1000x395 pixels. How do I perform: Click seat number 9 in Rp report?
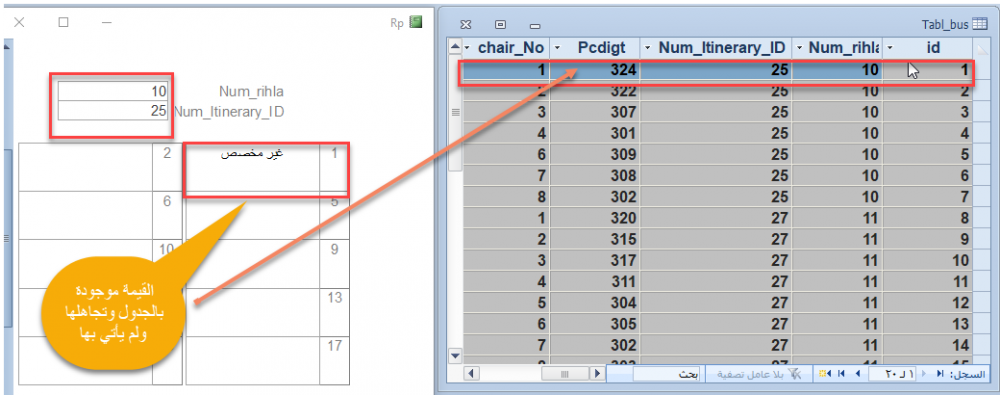334,250
